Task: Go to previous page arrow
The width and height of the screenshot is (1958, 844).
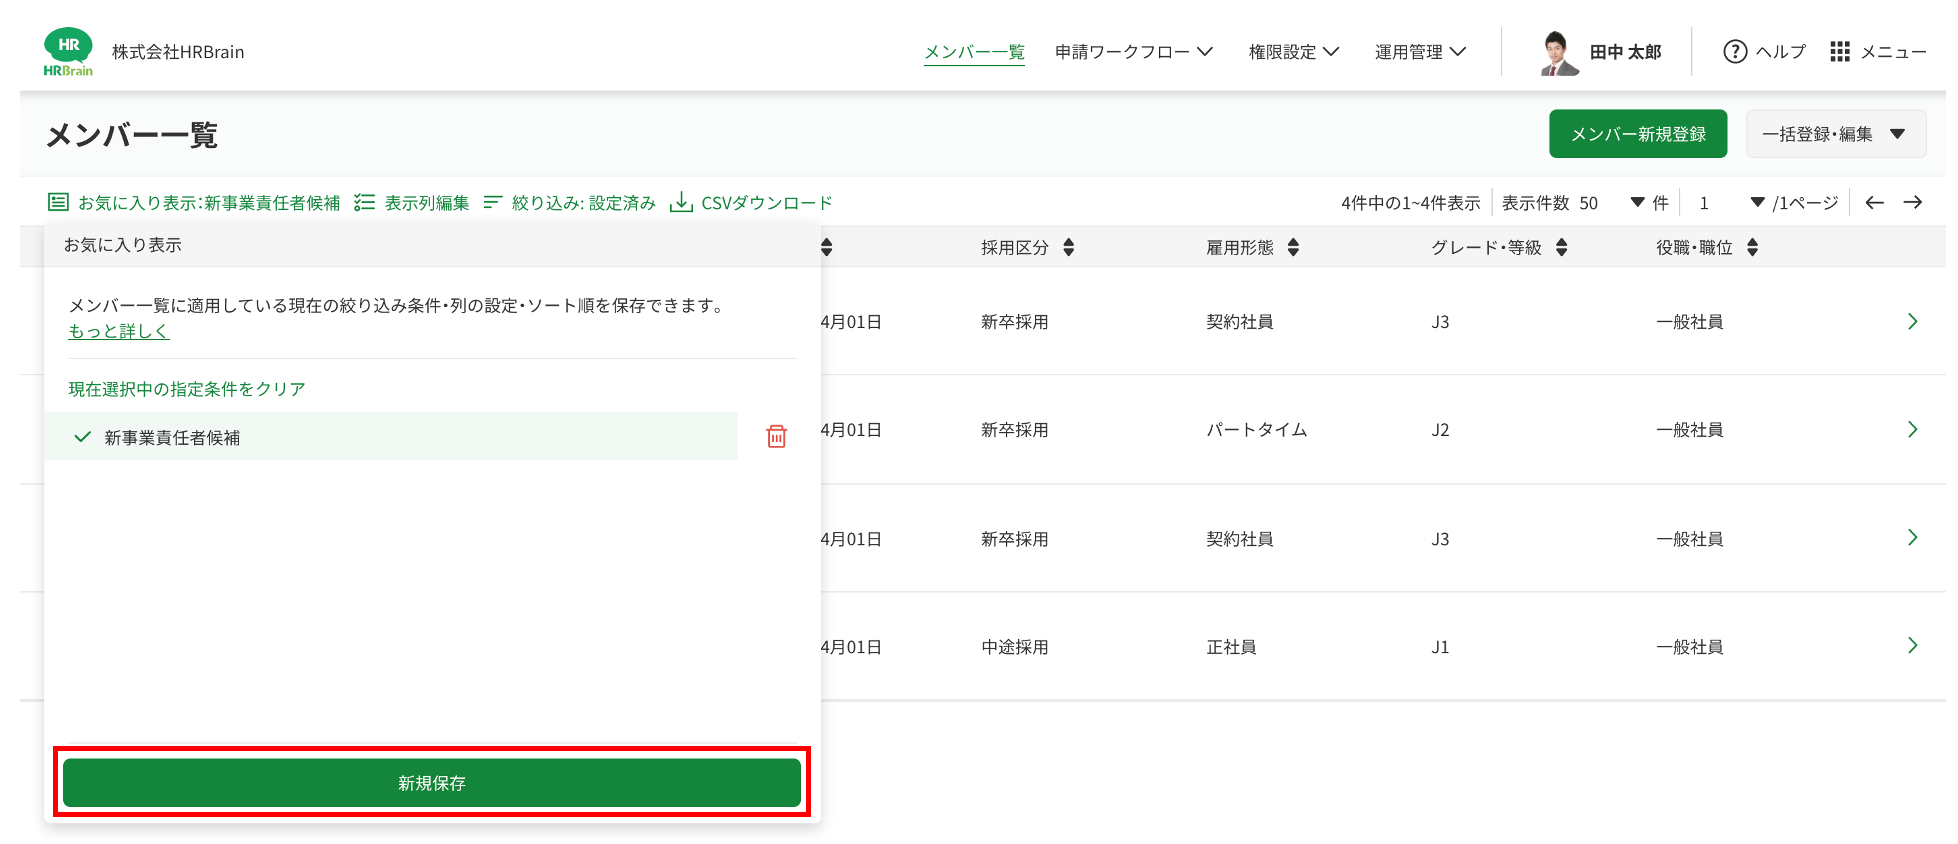Action: coord(1875,203)
